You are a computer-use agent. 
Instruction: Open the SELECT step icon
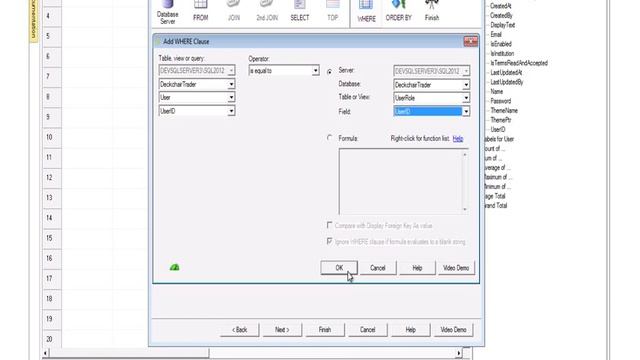click(300, 11)
